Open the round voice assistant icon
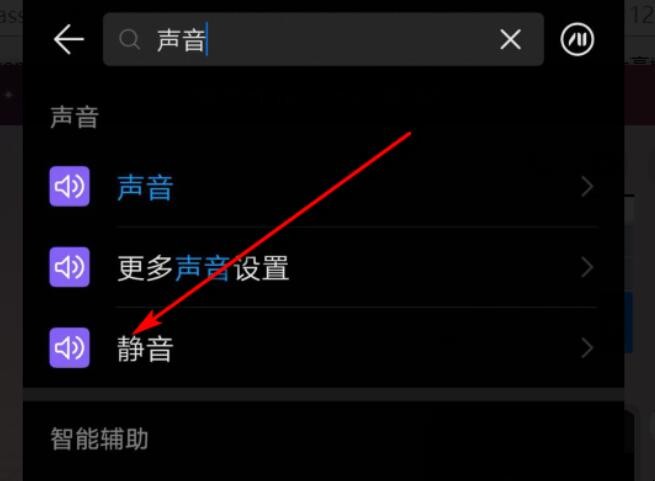The image size is (655, 481). tap(577, 40)
